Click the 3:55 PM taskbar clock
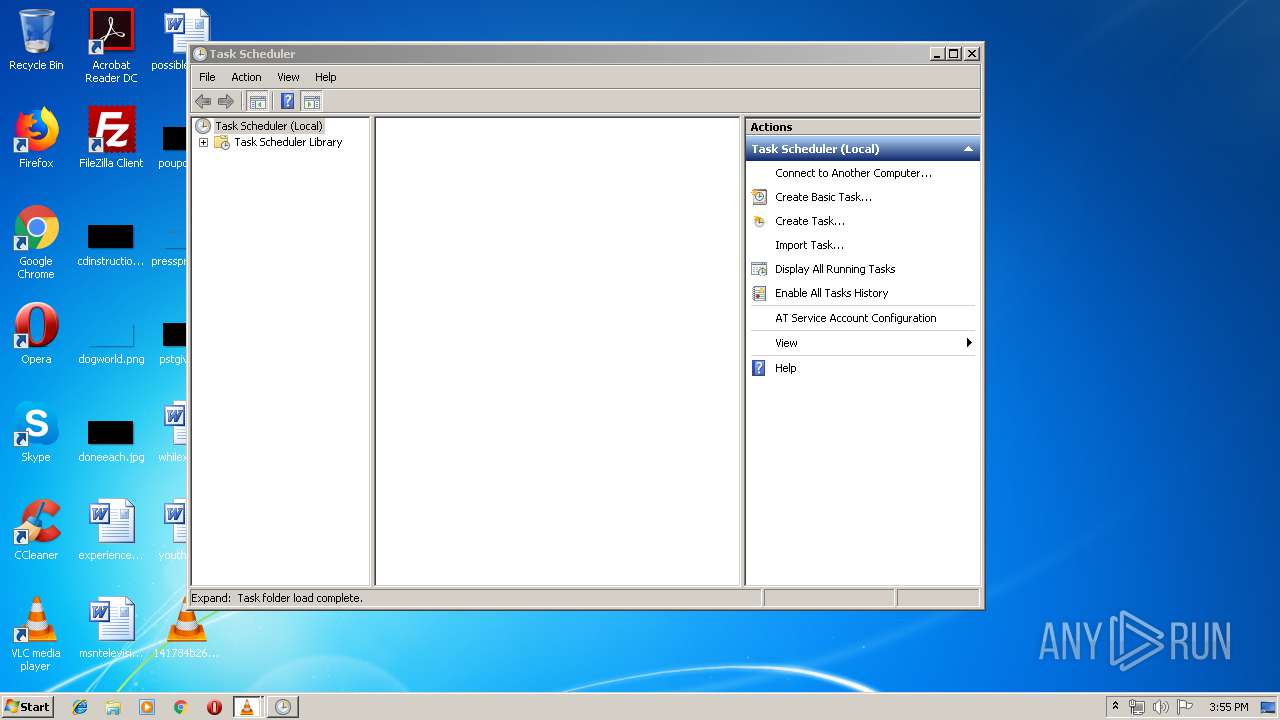The image size is (1280, 720). (1228, 707)
